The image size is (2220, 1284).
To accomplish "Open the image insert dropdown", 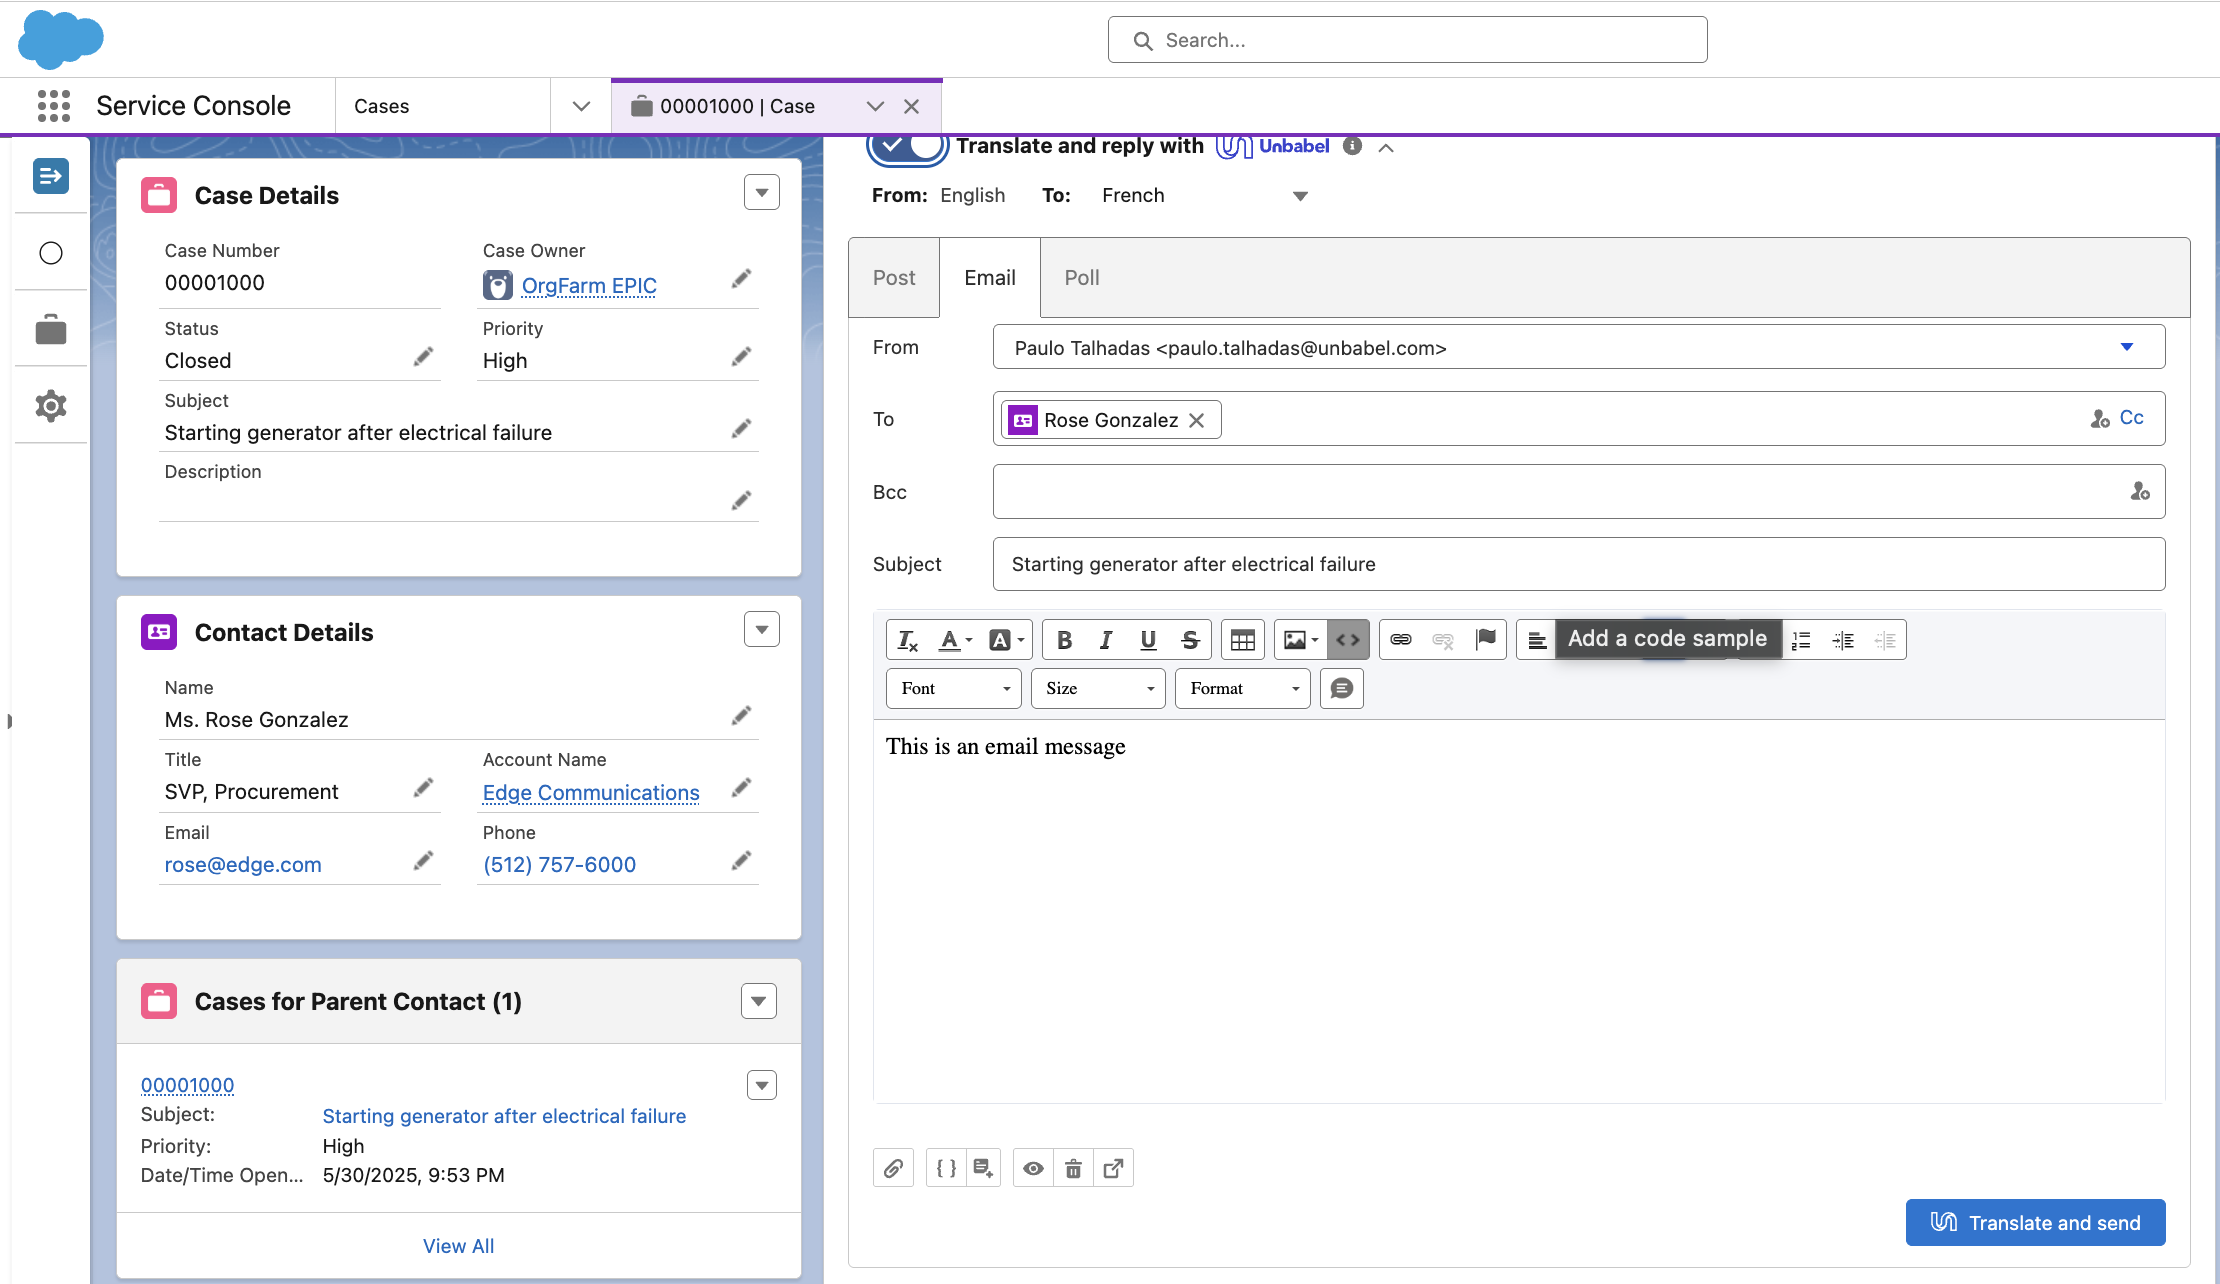I will point(1301,640).
